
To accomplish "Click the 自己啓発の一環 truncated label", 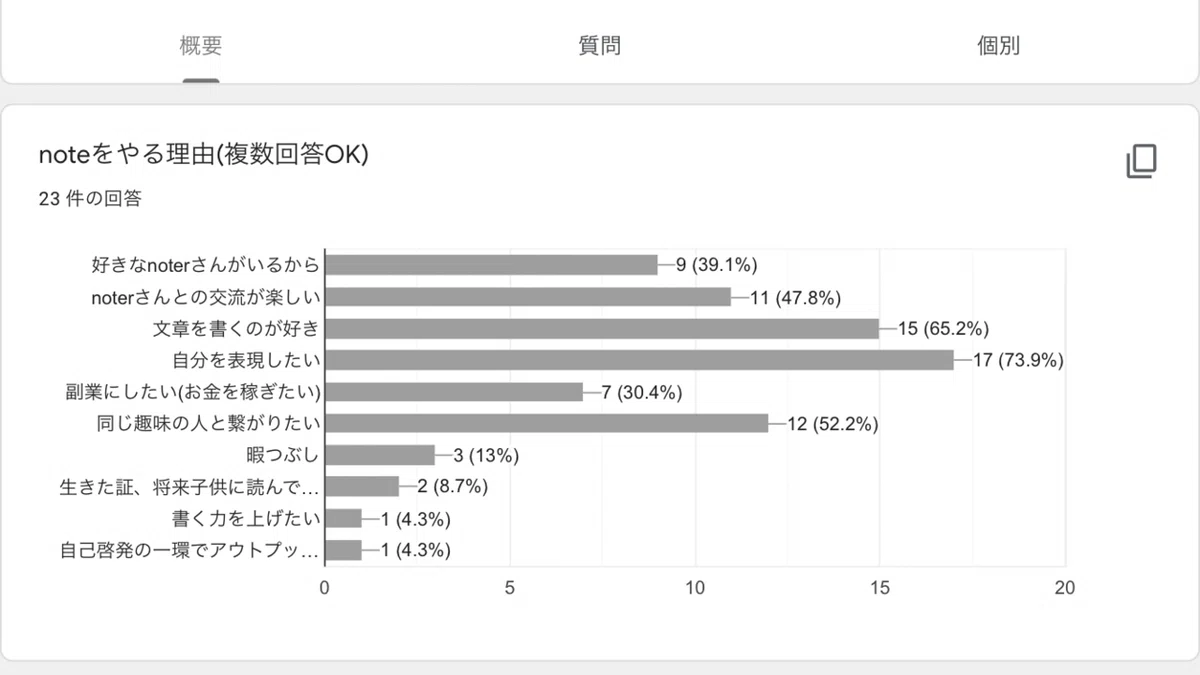I will click(189, 550).
